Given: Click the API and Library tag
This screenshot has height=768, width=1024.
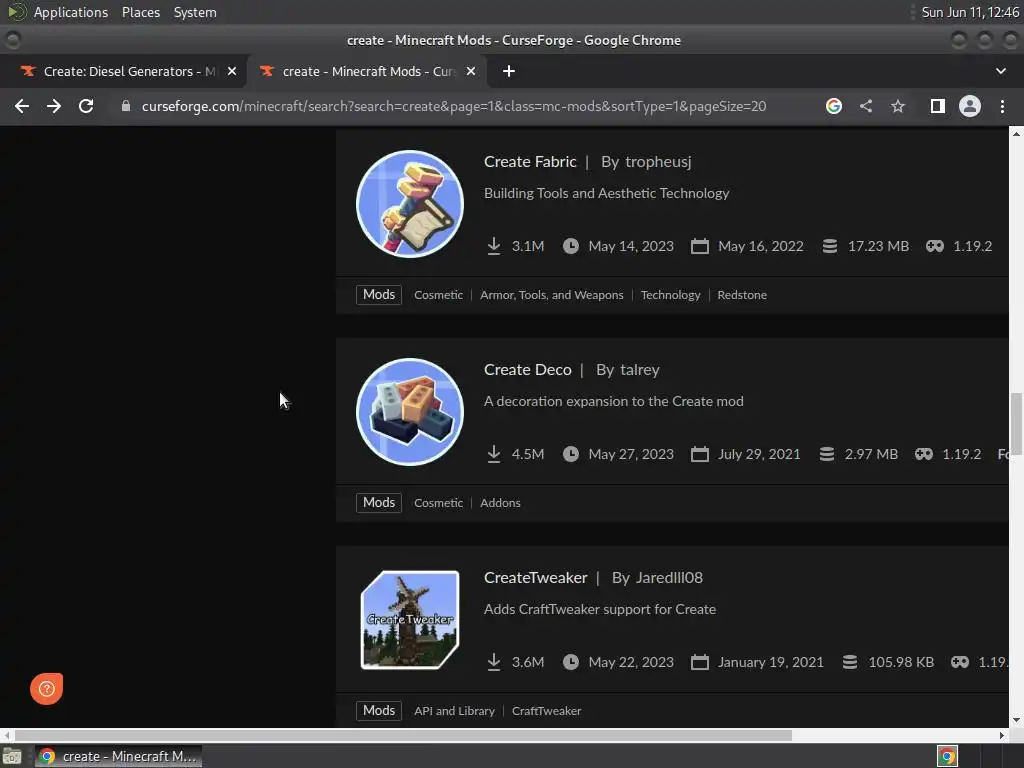Looking at the screenshot, I should pos(454,711).
